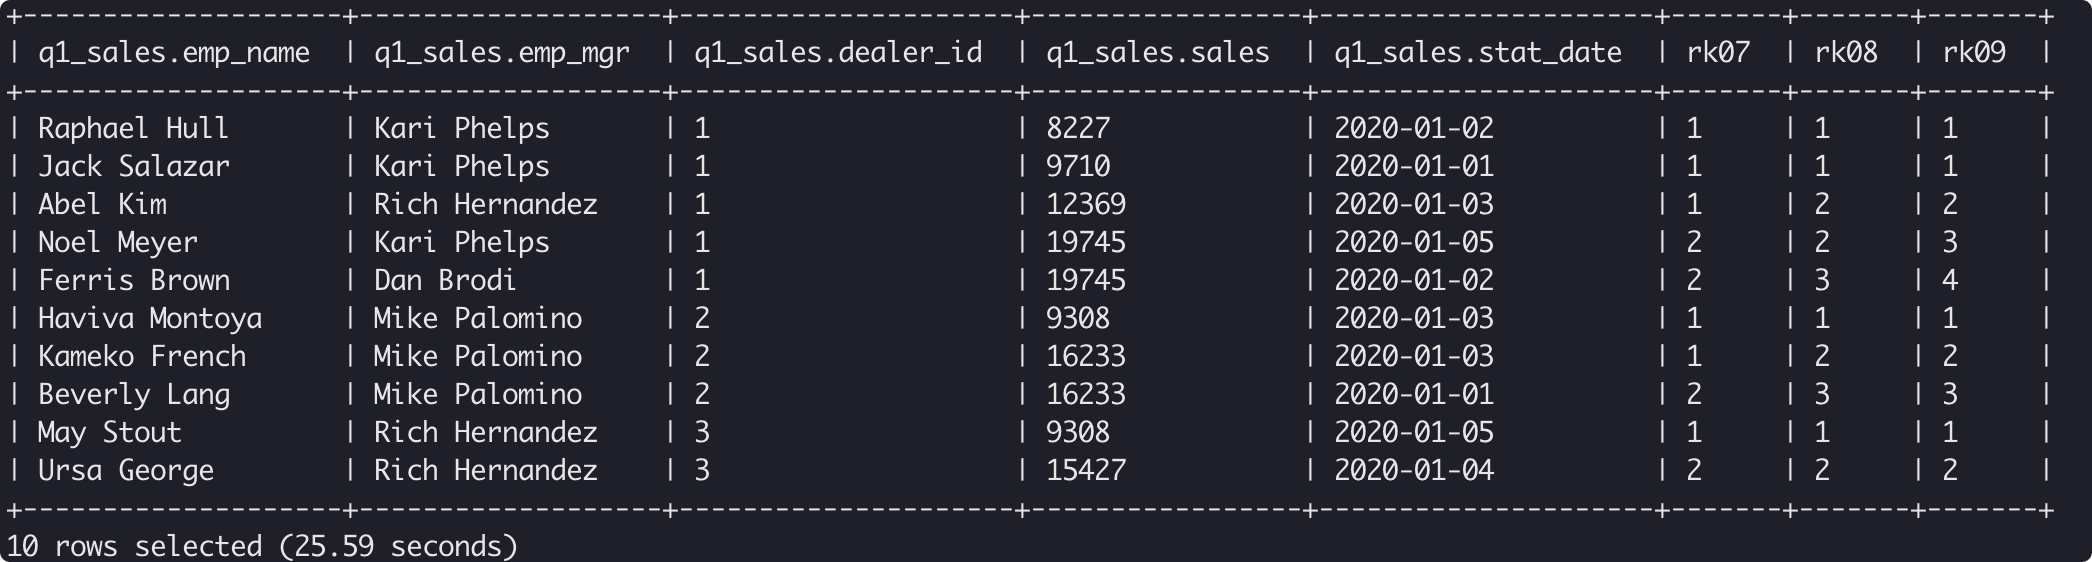Click Ferris Brown's date 2020-01-02
This screenshot has height=562, width=2092.
click(x=1413, y=281)
